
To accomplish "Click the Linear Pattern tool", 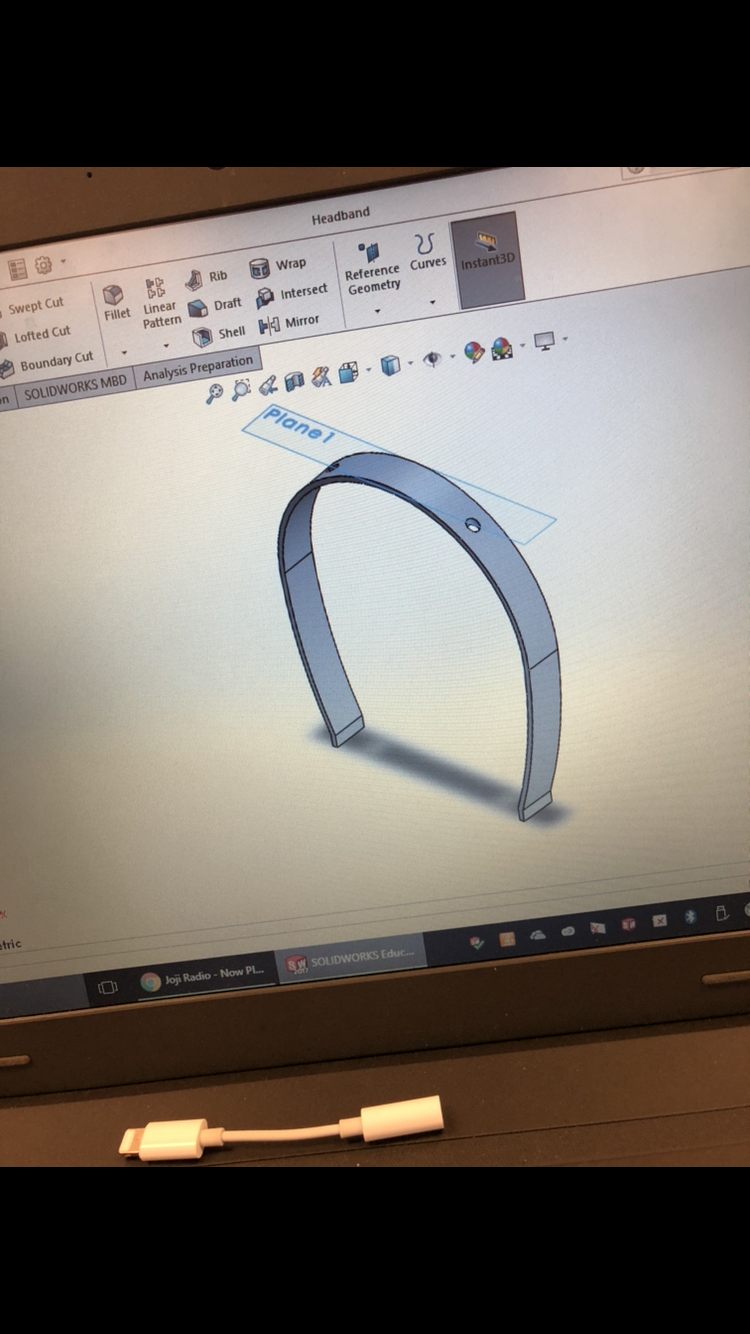I will [159, 304].
